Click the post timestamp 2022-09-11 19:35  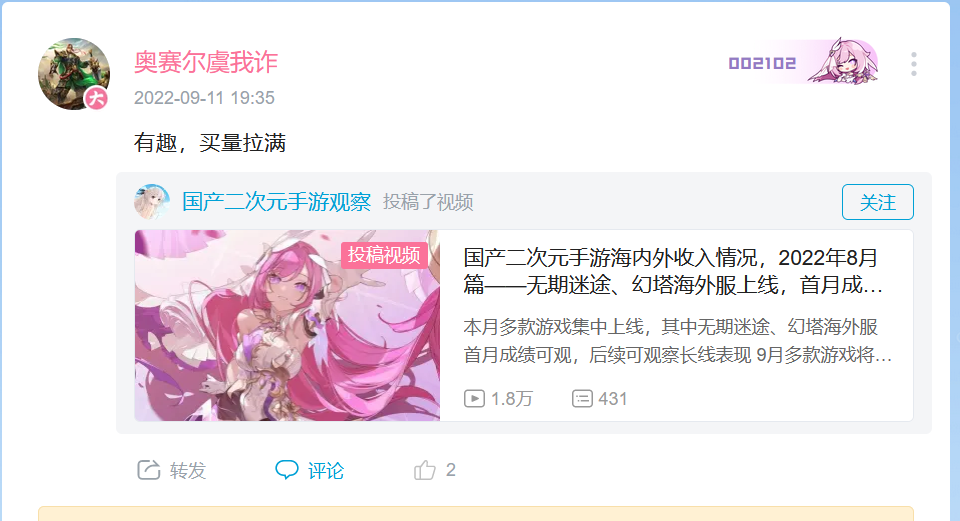(x=204, y=98)
